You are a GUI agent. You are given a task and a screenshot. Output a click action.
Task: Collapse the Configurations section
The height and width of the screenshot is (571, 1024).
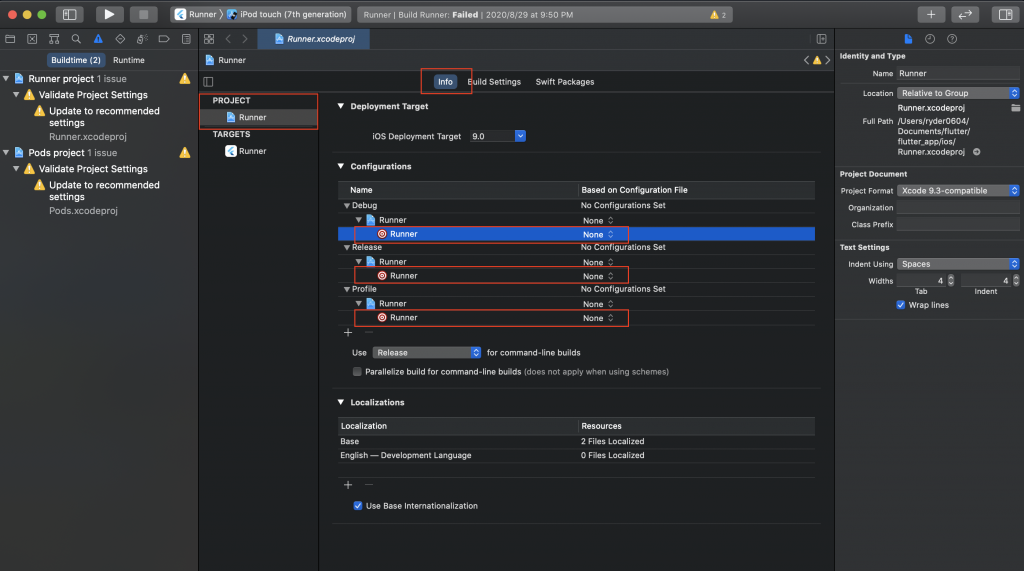[x=341, y=166]
